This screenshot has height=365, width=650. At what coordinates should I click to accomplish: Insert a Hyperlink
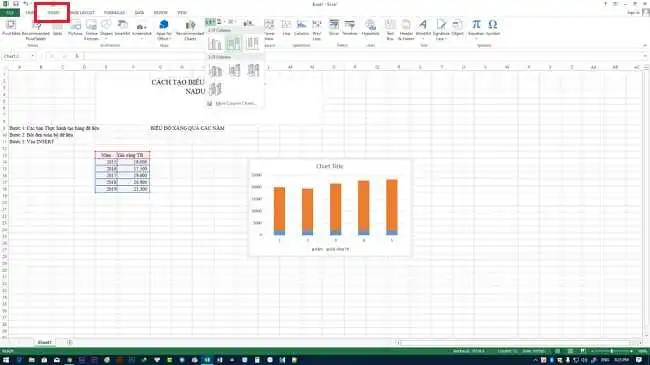[370, 28]
